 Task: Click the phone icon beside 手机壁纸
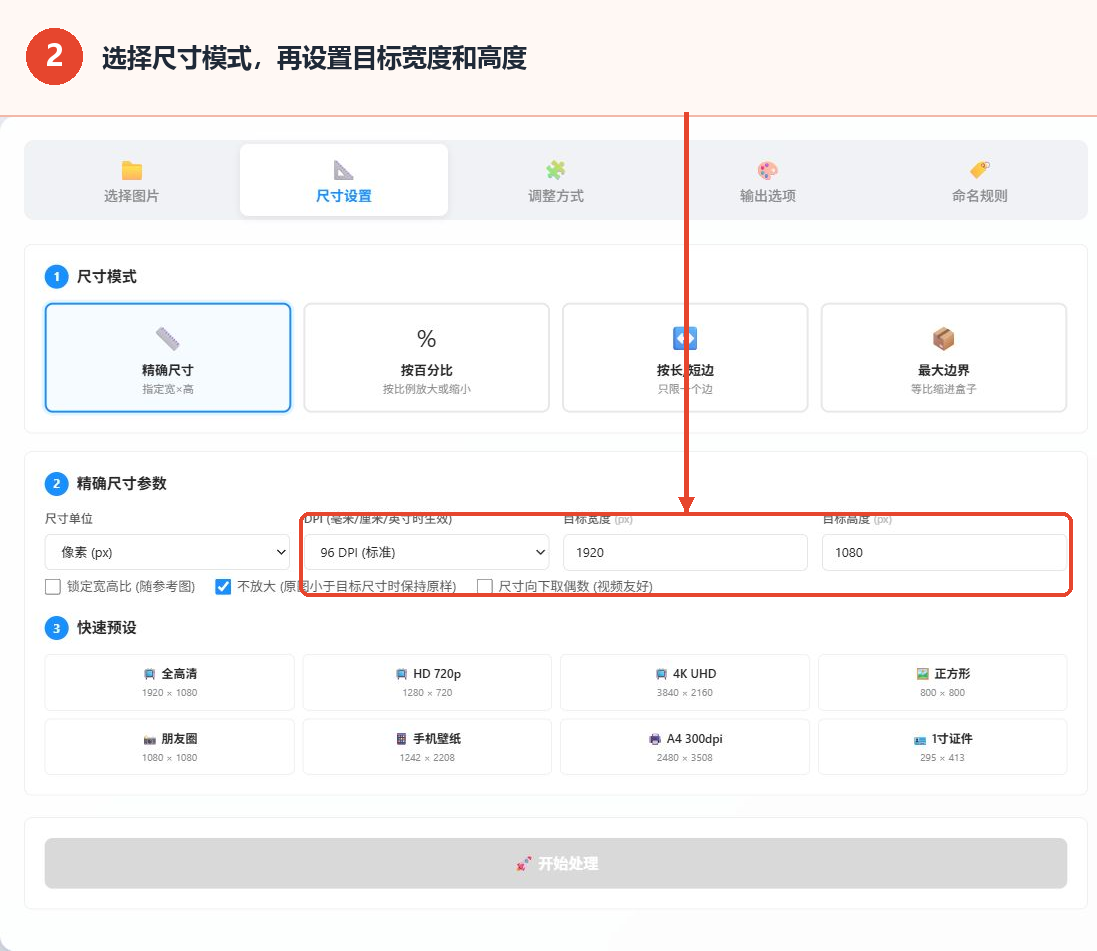point(401,739)
